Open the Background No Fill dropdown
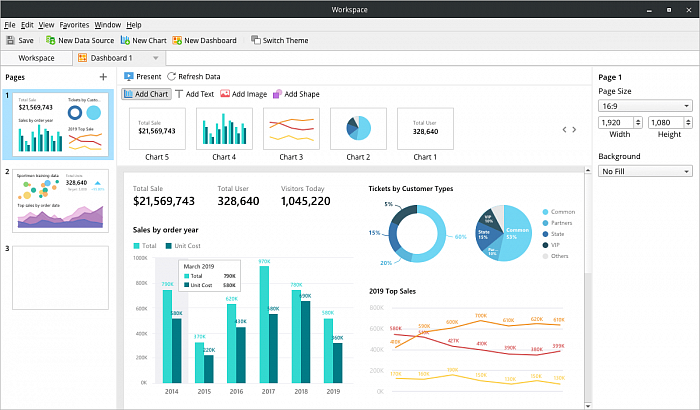The height and width of the screenshot is (410, 700). click(645, 171)
